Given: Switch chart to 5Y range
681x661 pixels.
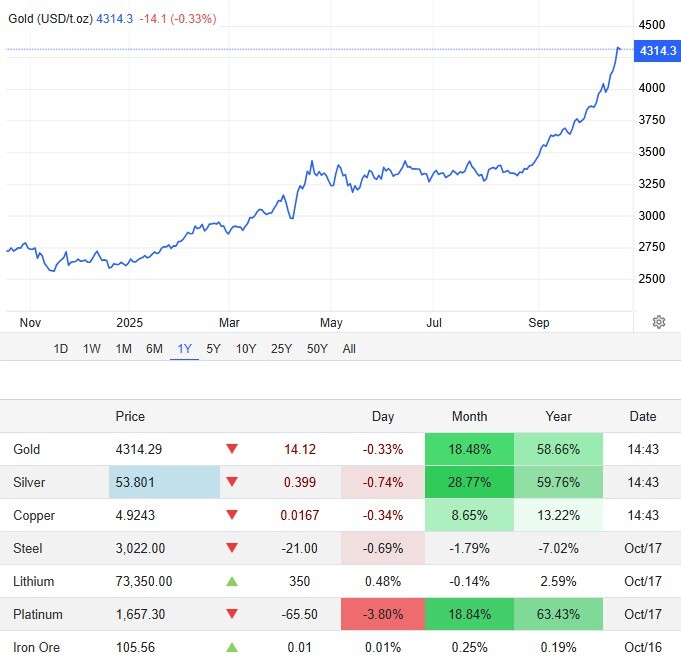Looking at the screenshot, I should coord(213,349).
